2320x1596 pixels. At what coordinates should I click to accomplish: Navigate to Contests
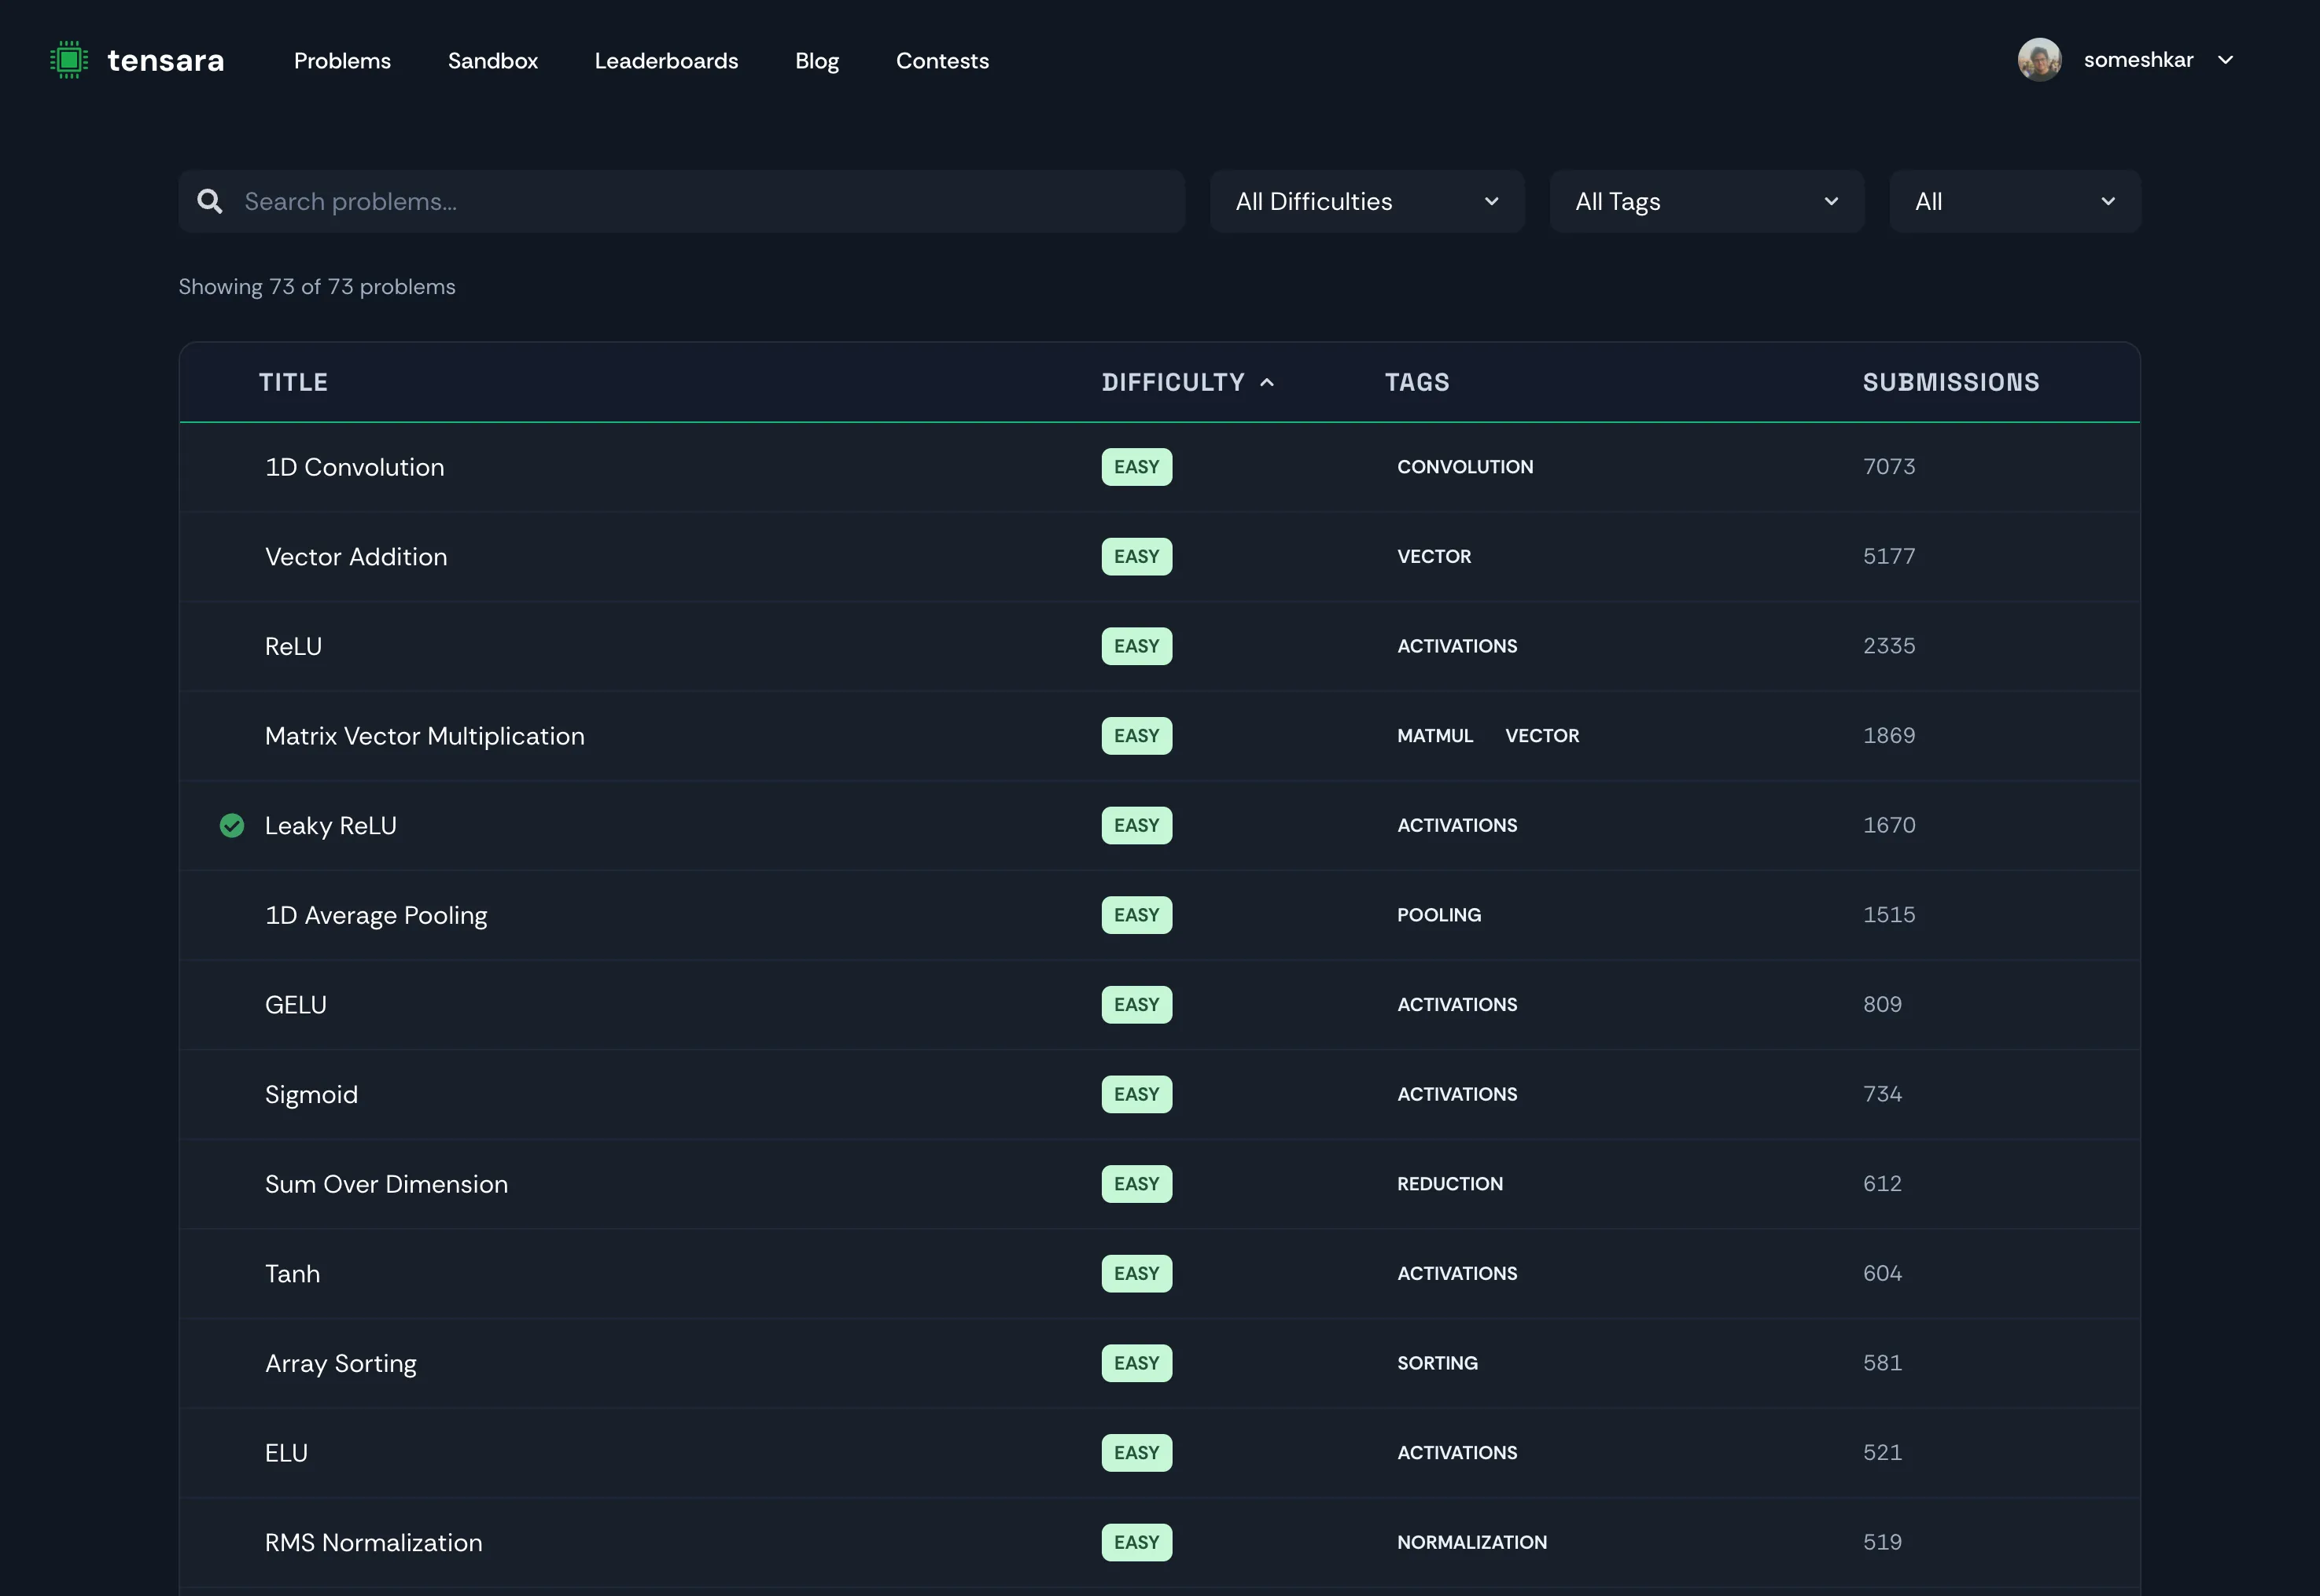[942, 61]
